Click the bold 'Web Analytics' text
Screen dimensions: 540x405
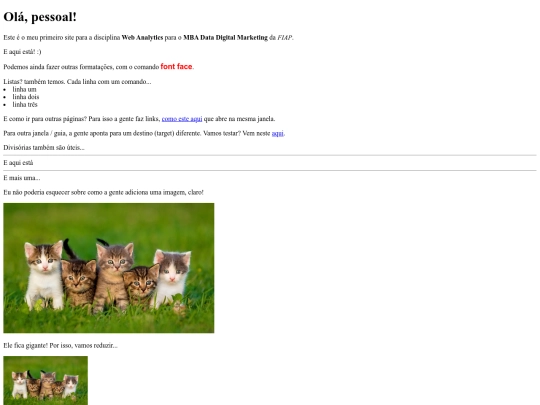point(142,38)
